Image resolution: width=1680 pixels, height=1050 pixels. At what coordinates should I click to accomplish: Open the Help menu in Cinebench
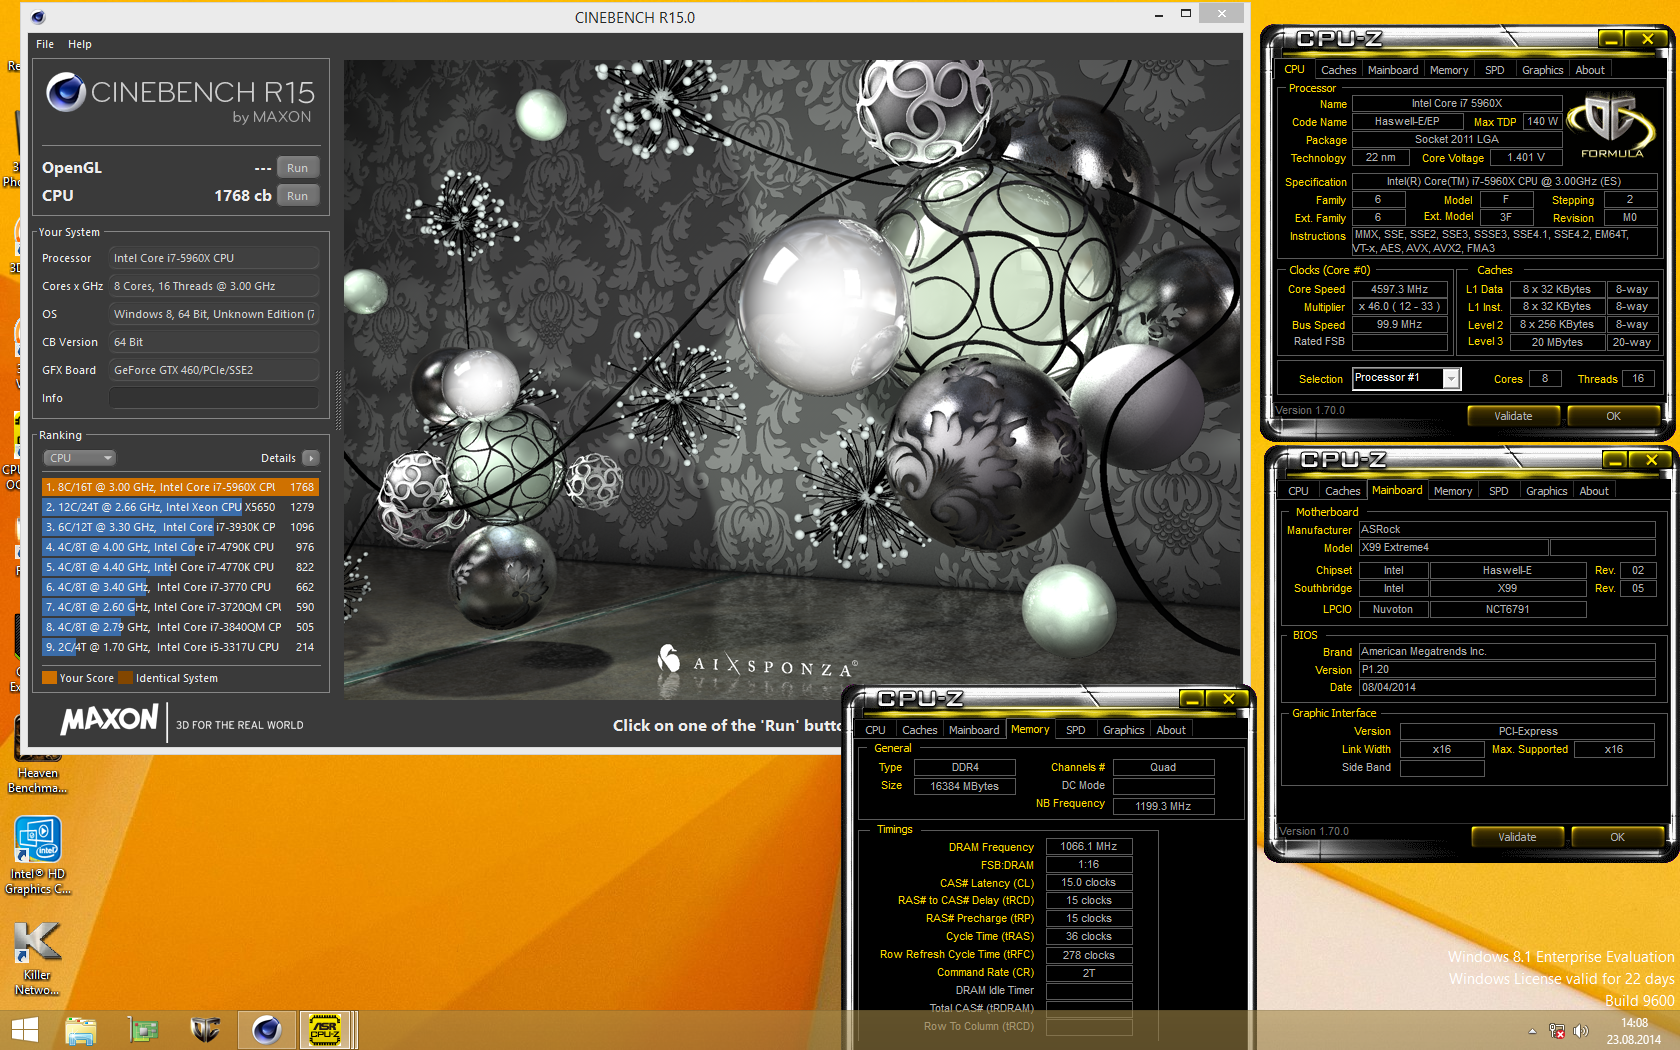click(x=80, y=44)
